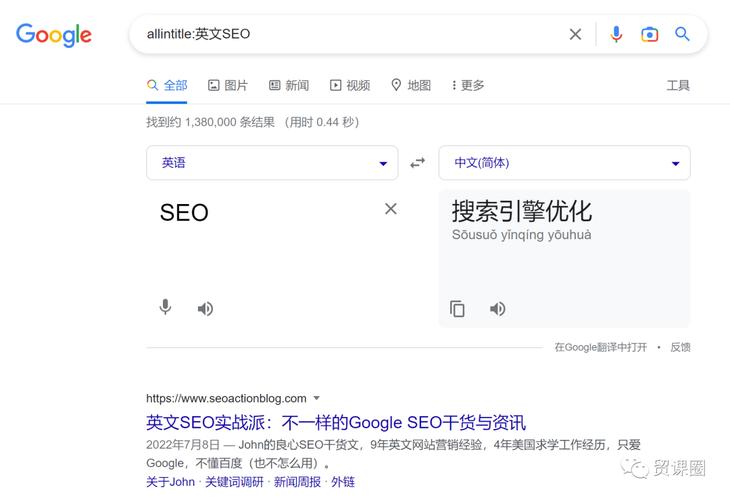Expand the arrow beside seoactionblog.com URL
This screenshot has width=730, height=500.
click(x=317, y=398)
